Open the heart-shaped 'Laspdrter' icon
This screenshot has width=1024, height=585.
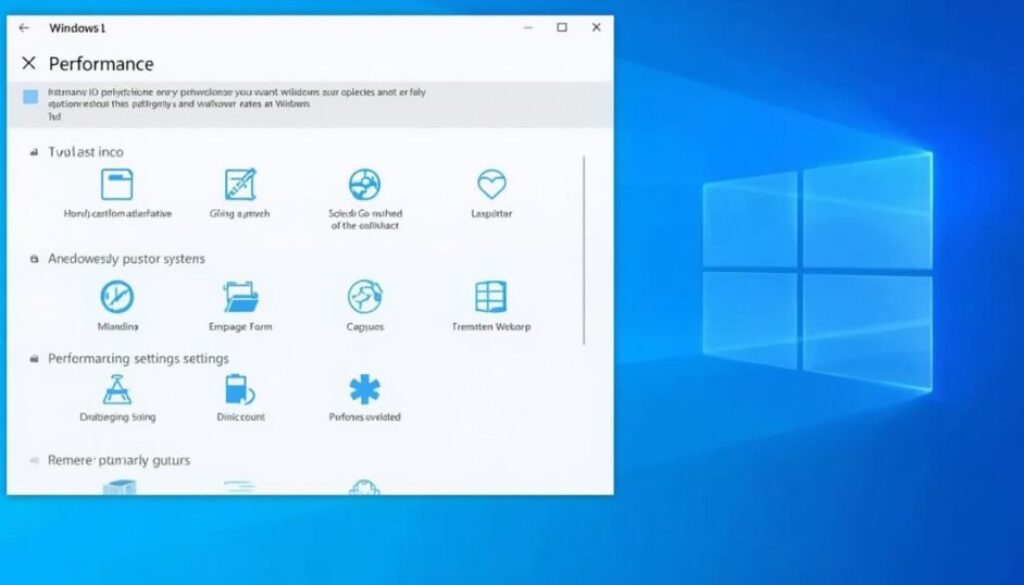[491, 185]
